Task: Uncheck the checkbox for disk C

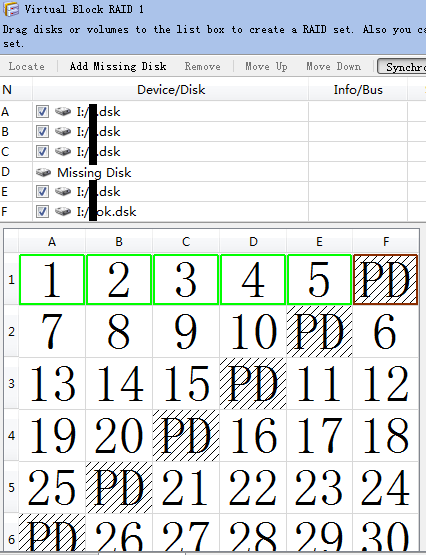Action: pyautogui.click(x=42, y=151)
